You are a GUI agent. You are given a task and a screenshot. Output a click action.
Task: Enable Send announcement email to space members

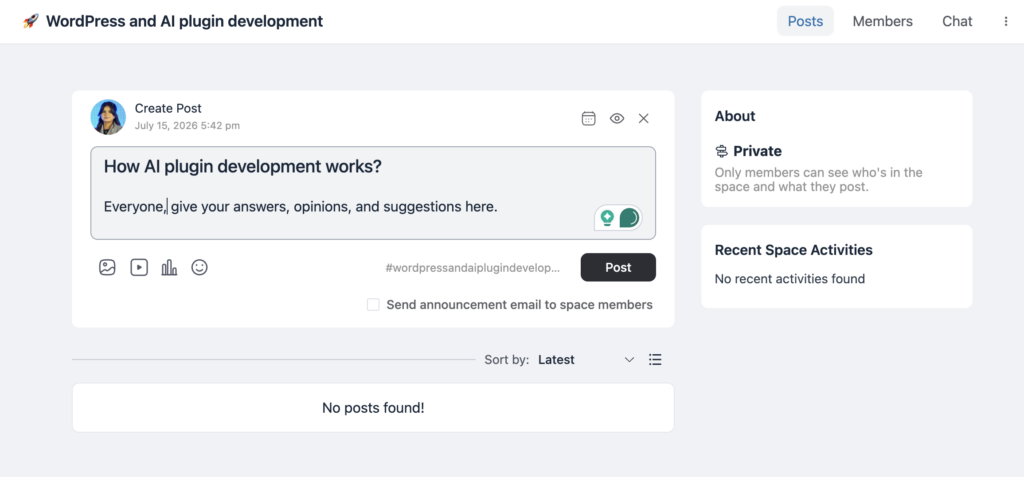point(373,304)
